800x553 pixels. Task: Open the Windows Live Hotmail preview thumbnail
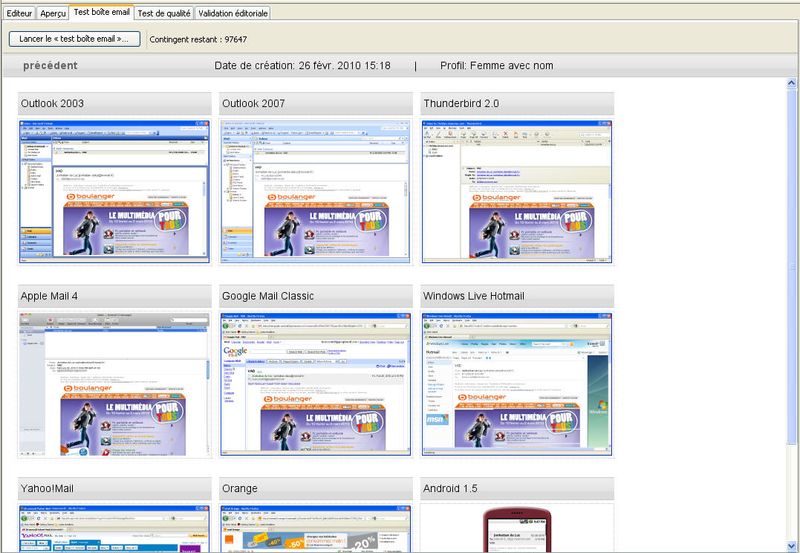517,385
